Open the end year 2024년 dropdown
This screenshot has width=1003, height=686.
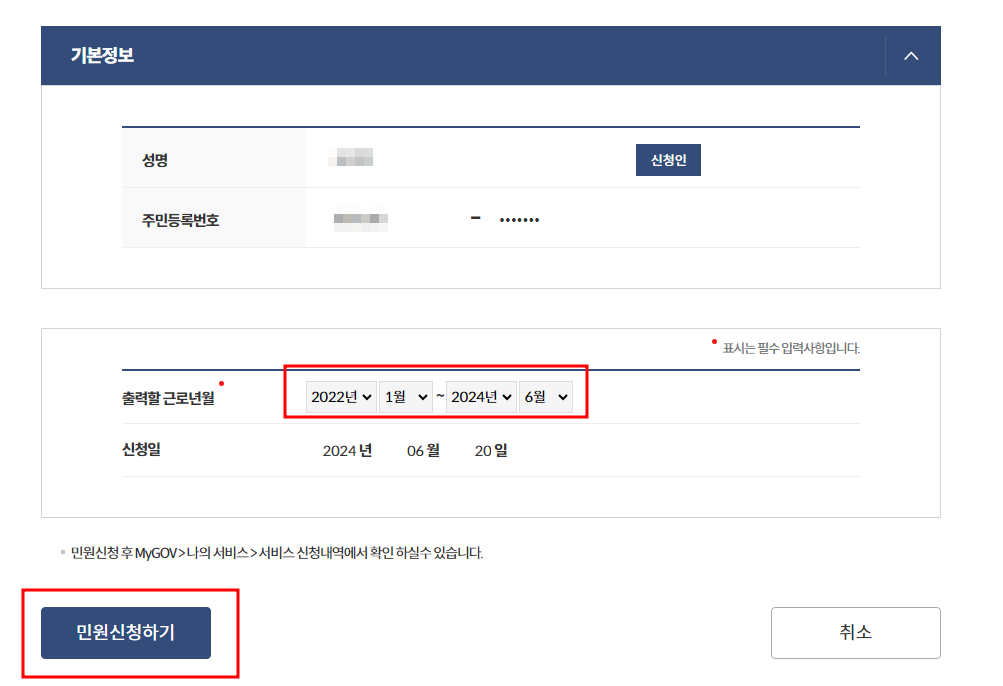[x=480, y=396]
